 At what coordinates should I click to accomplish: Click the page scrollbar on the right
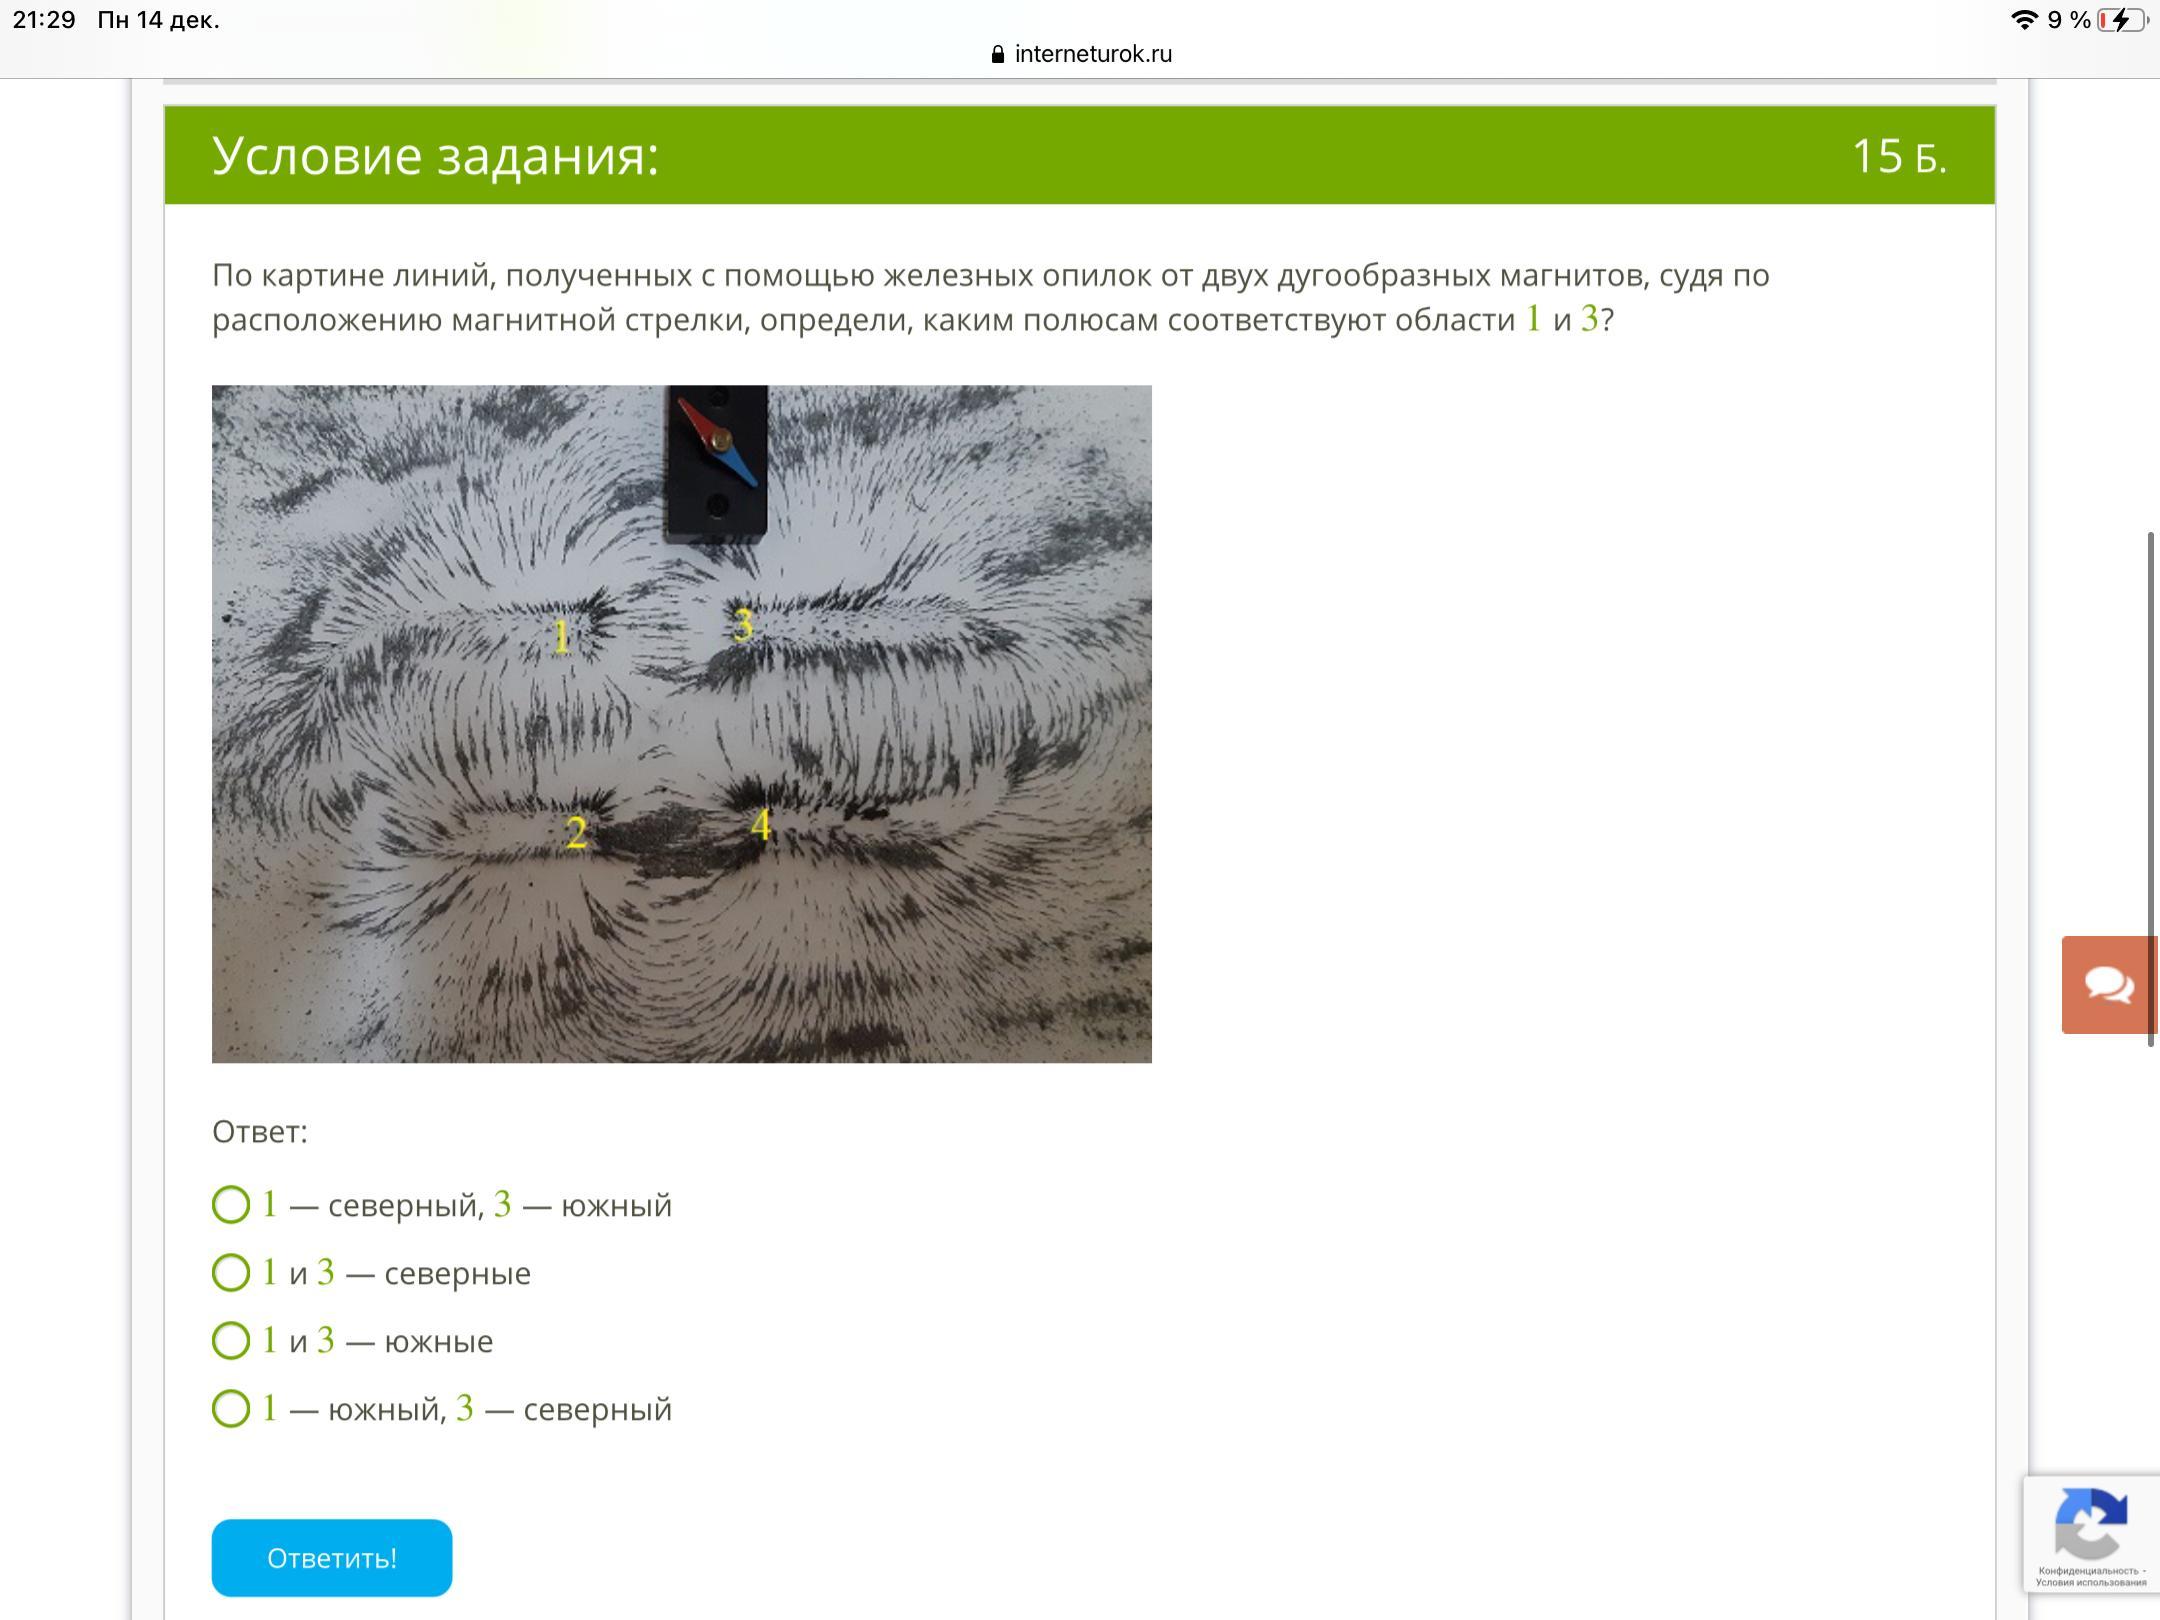2151,790
